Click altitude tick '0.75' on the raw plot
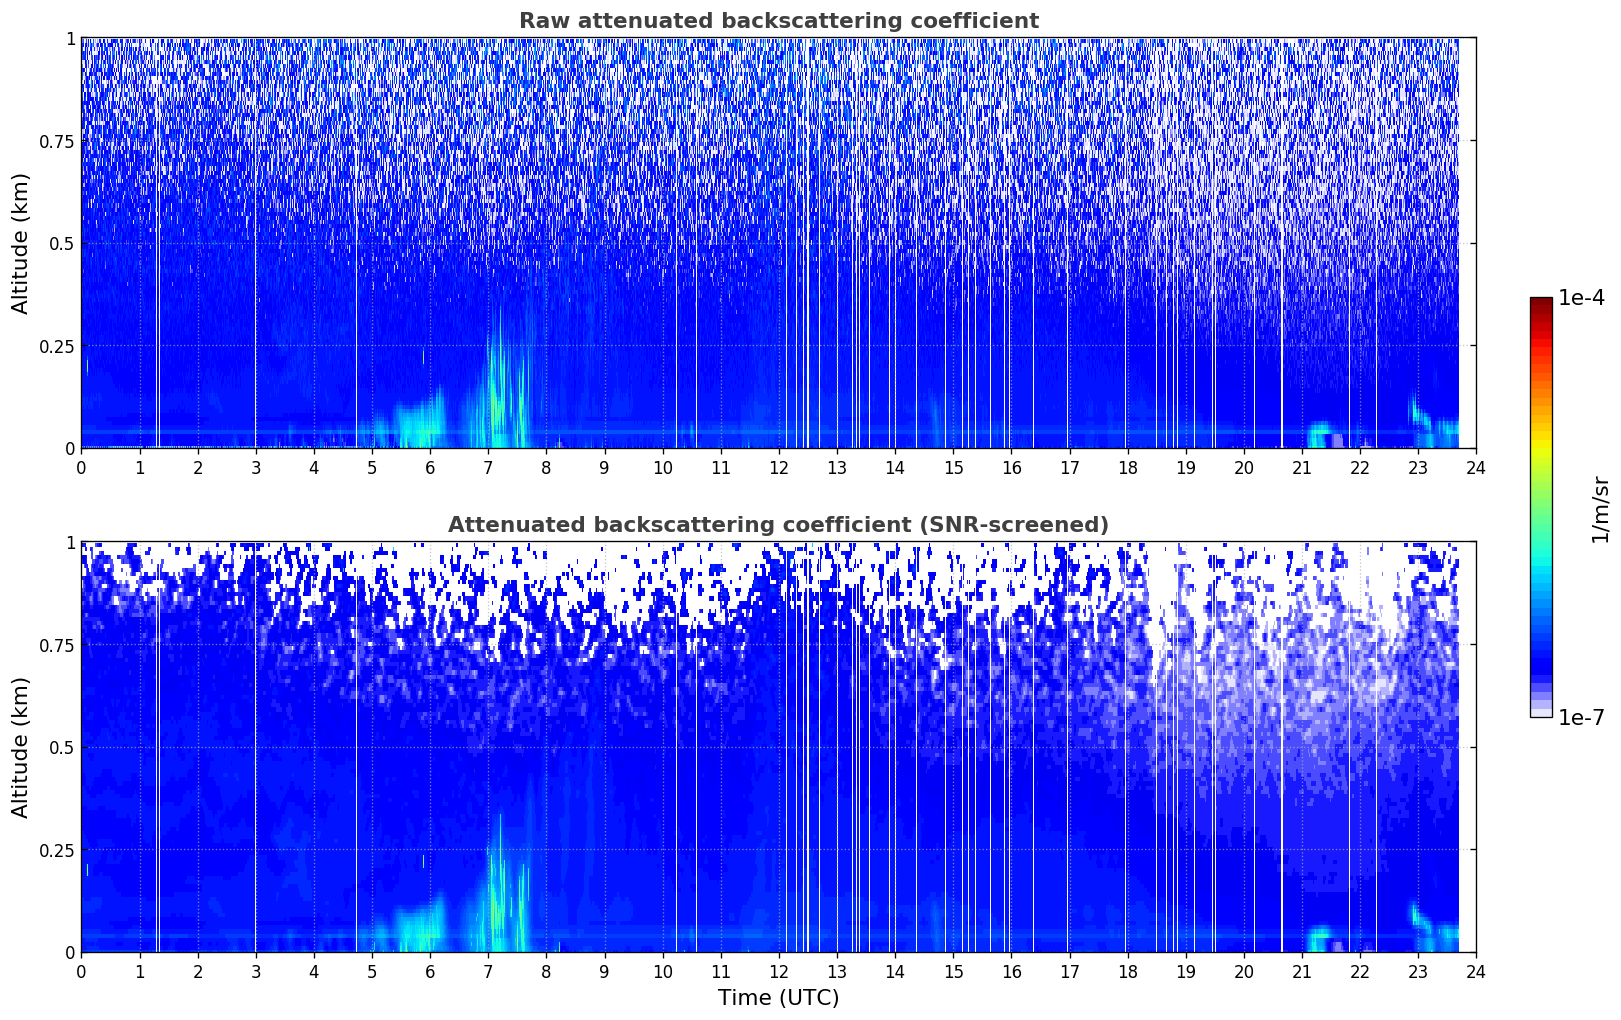Viewport: 1621px width, 1020px height. tap(57, 141)
